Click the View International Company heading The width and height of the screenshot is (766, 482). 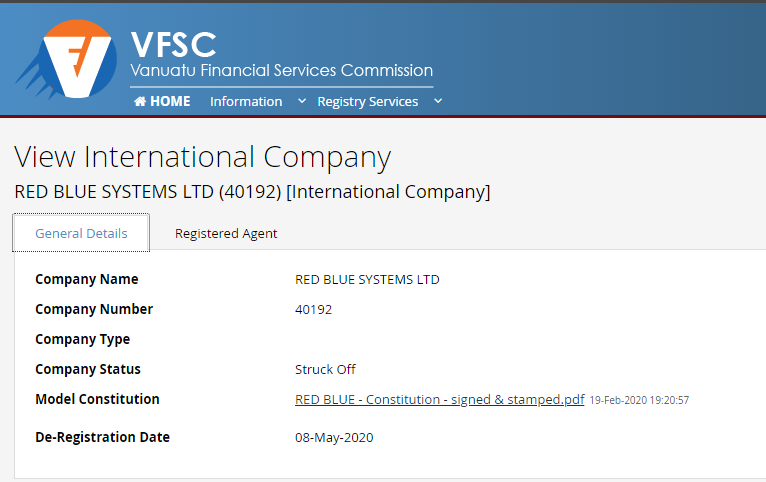202,157
